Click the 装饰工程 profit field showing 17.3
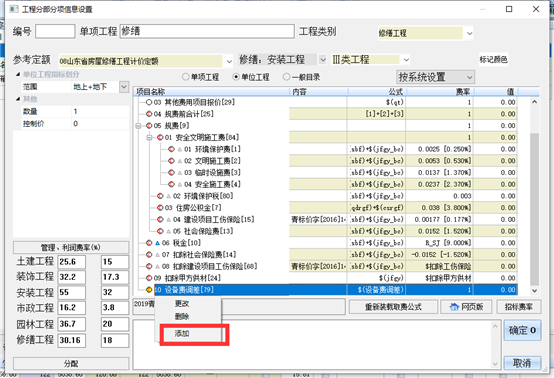Viewport: 554px width, 378px height. click(115, 277)
